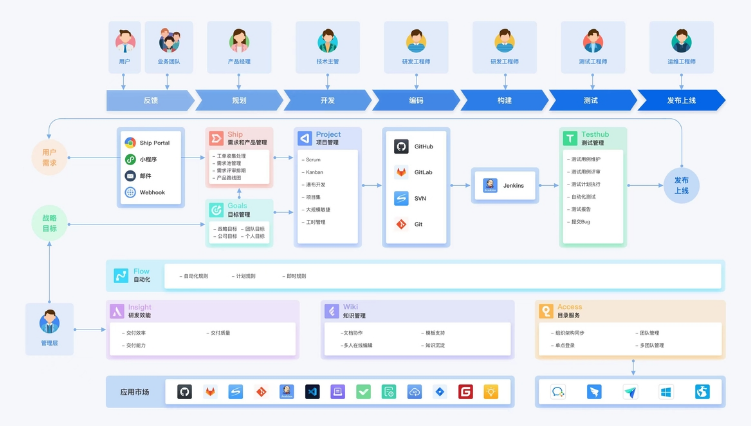This screenshot has width=751, height=426.
Task: Open the Ship module icon
Action: click(216, 138)
